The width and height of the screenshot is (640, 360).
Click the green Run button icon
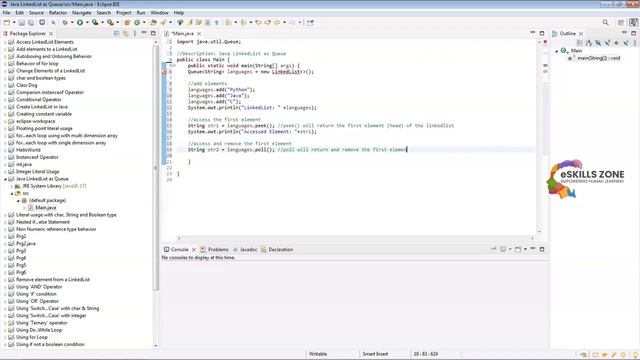pos(80,23)
